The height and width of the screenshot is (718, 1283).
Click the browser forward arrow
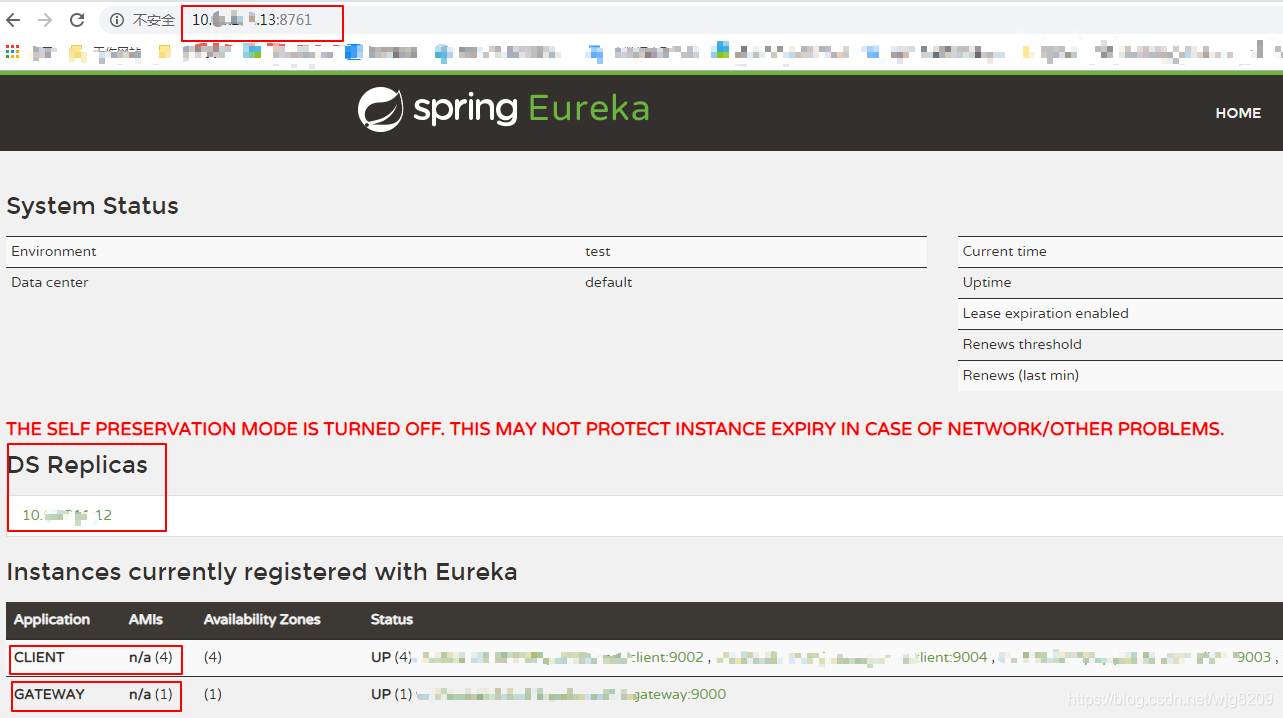point(45,20)
